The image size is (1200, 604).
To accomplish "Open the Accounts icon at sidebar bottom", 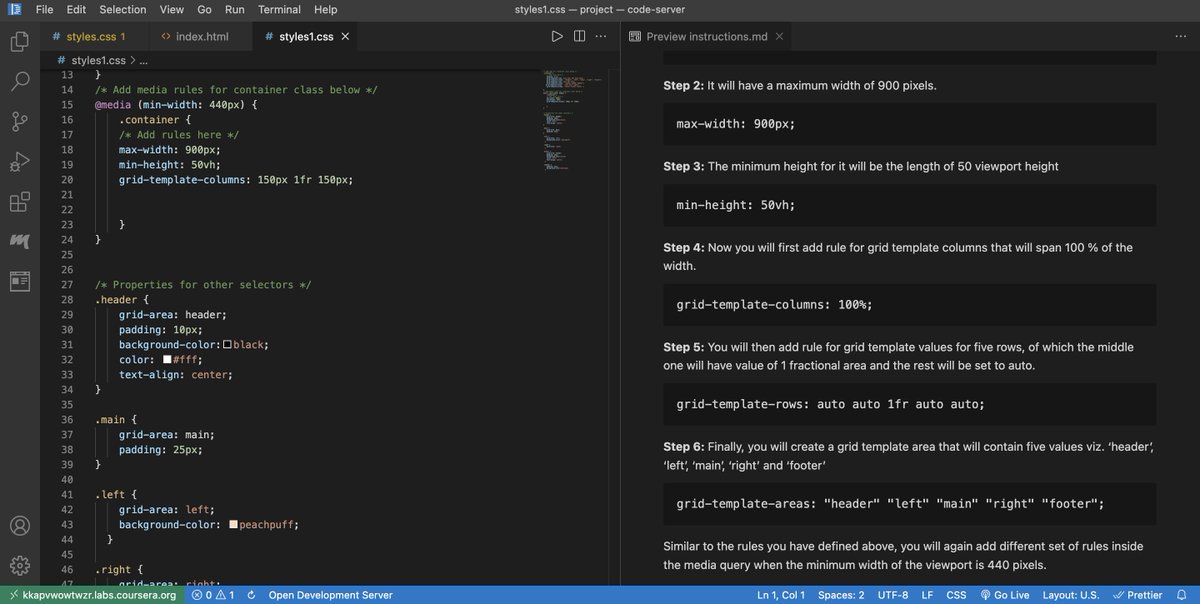I will click(x=20, y=524).
